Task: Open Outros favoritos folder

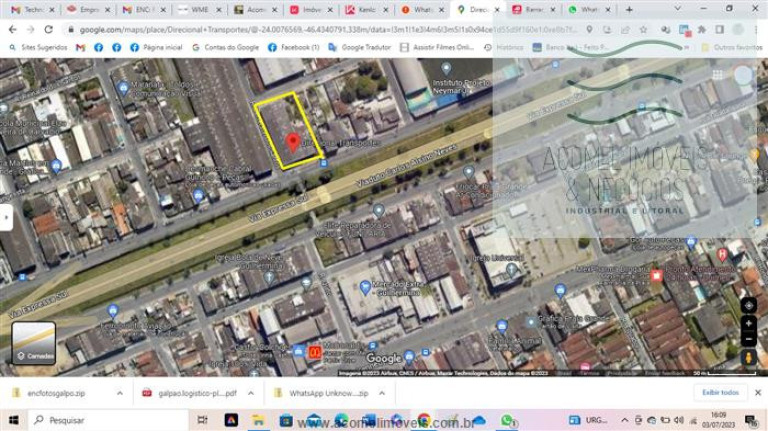Action: pos(732,48)
